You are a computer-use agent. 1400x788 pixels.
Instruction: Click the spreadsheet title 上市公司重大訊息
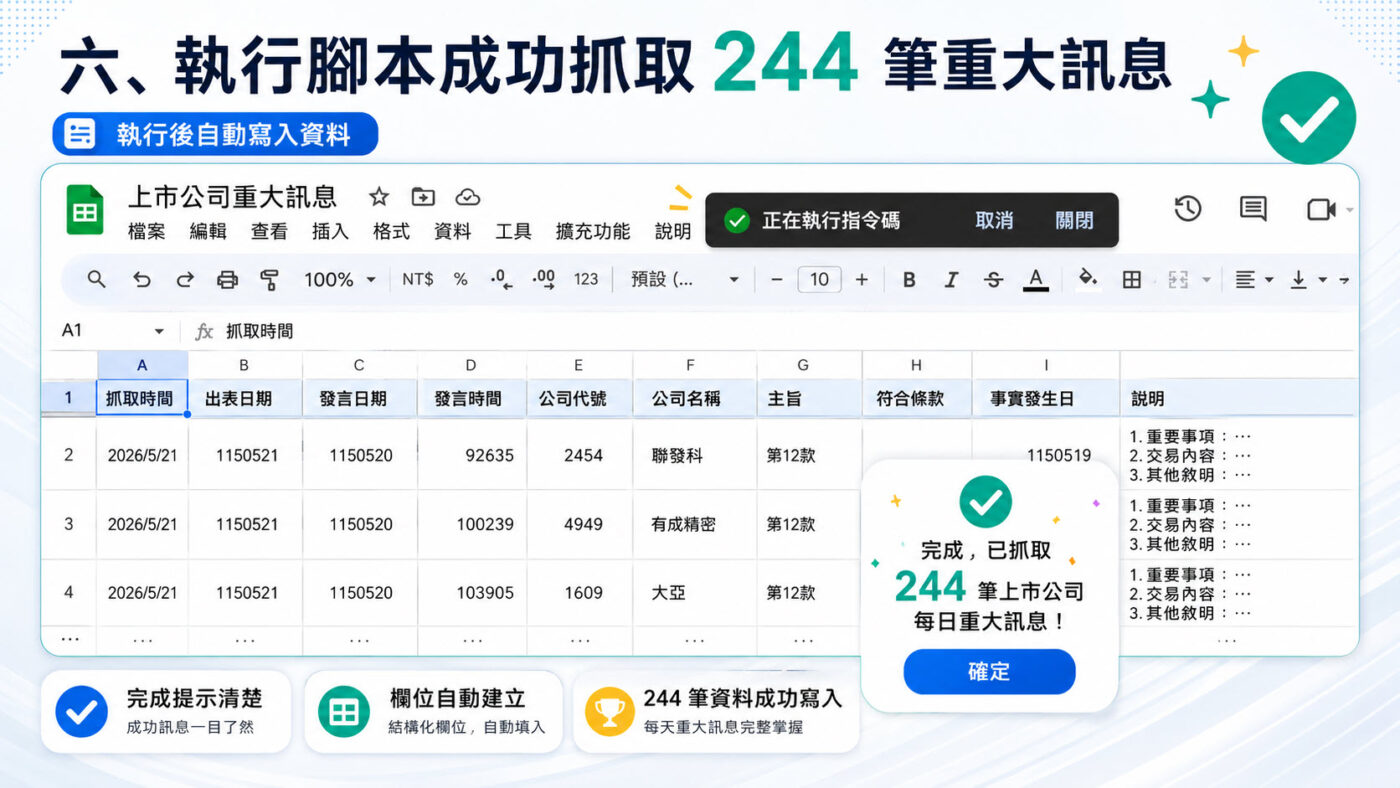coord(232,196)
